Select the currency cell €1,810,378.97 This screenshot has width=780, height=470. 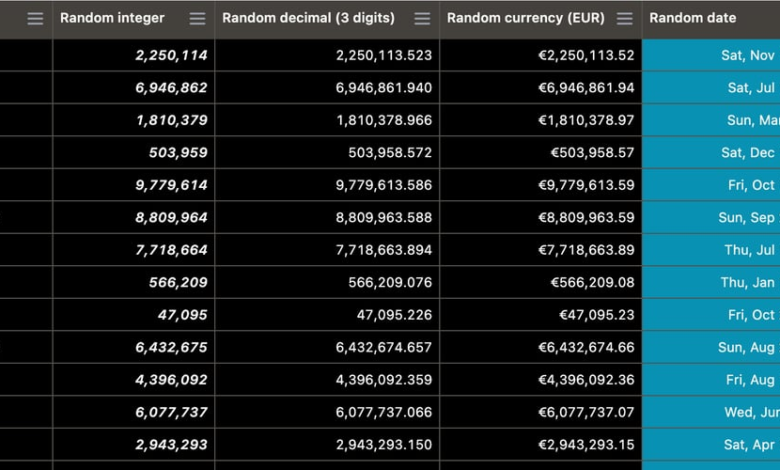[x=541, y=120]
